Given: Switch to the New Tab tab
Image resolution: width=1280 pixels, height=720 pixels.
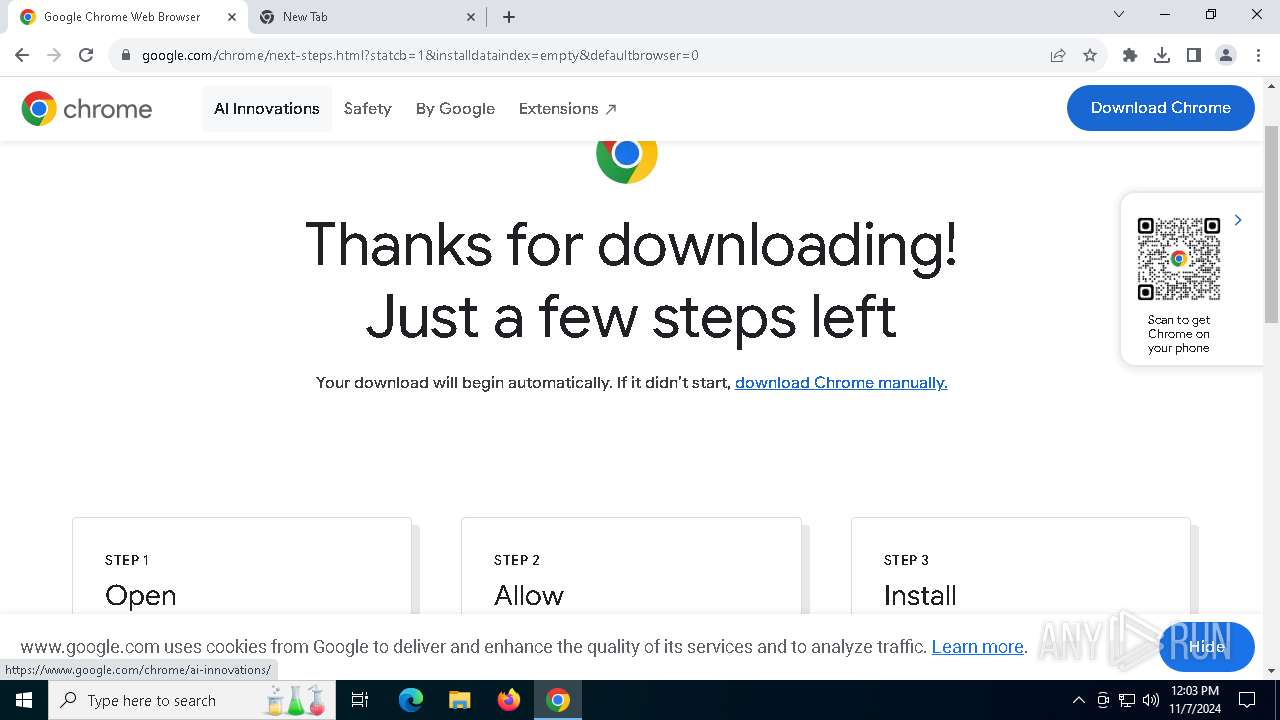Looking at the screenshot, I should pos(365,17).
